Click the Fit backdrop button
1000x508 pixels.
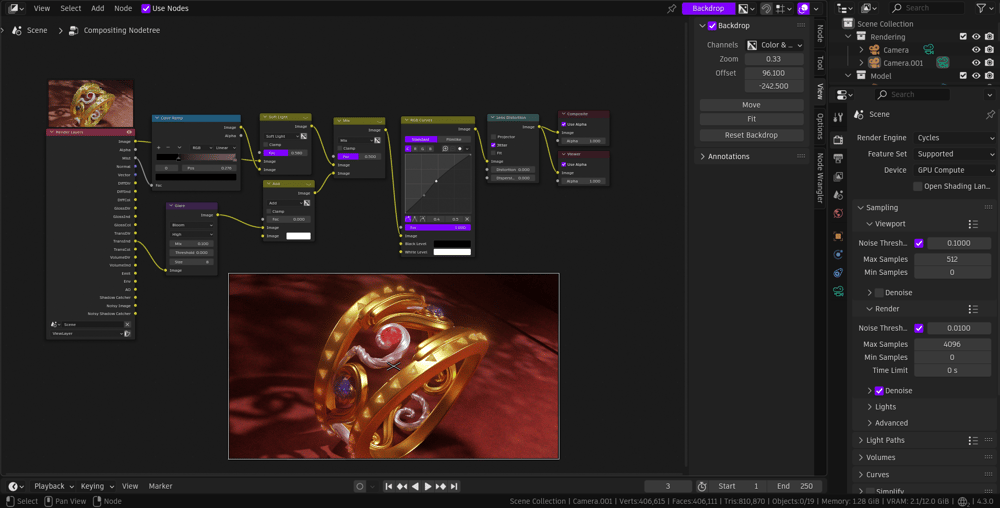[x=751, y=119]
